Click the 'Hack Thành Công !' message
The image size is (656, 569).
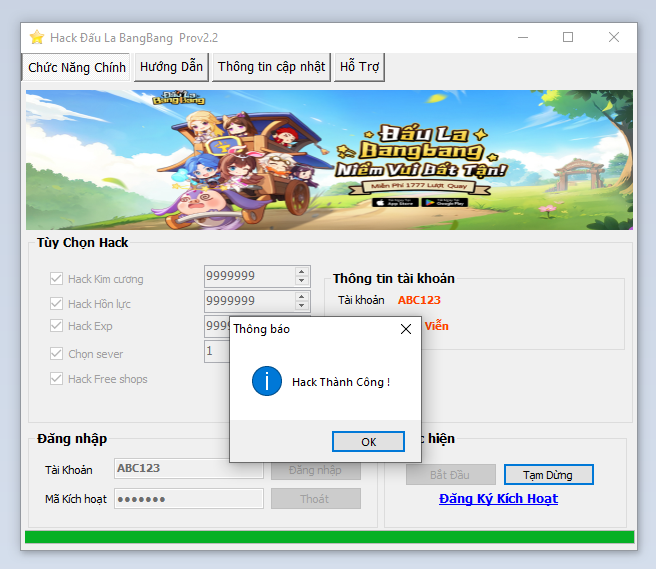tap(341, 382)
